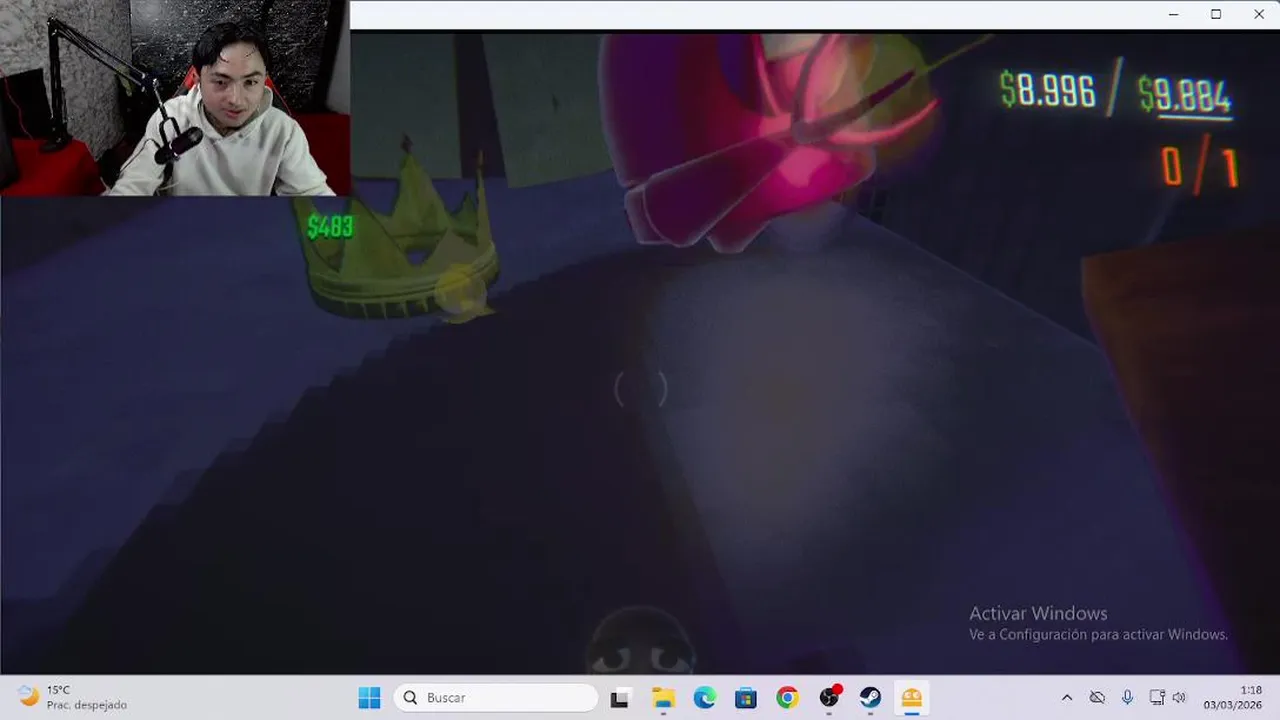1280x720 pixels.
Task: Open Task View in the taskbar
Action: click(x=621, y=697)
